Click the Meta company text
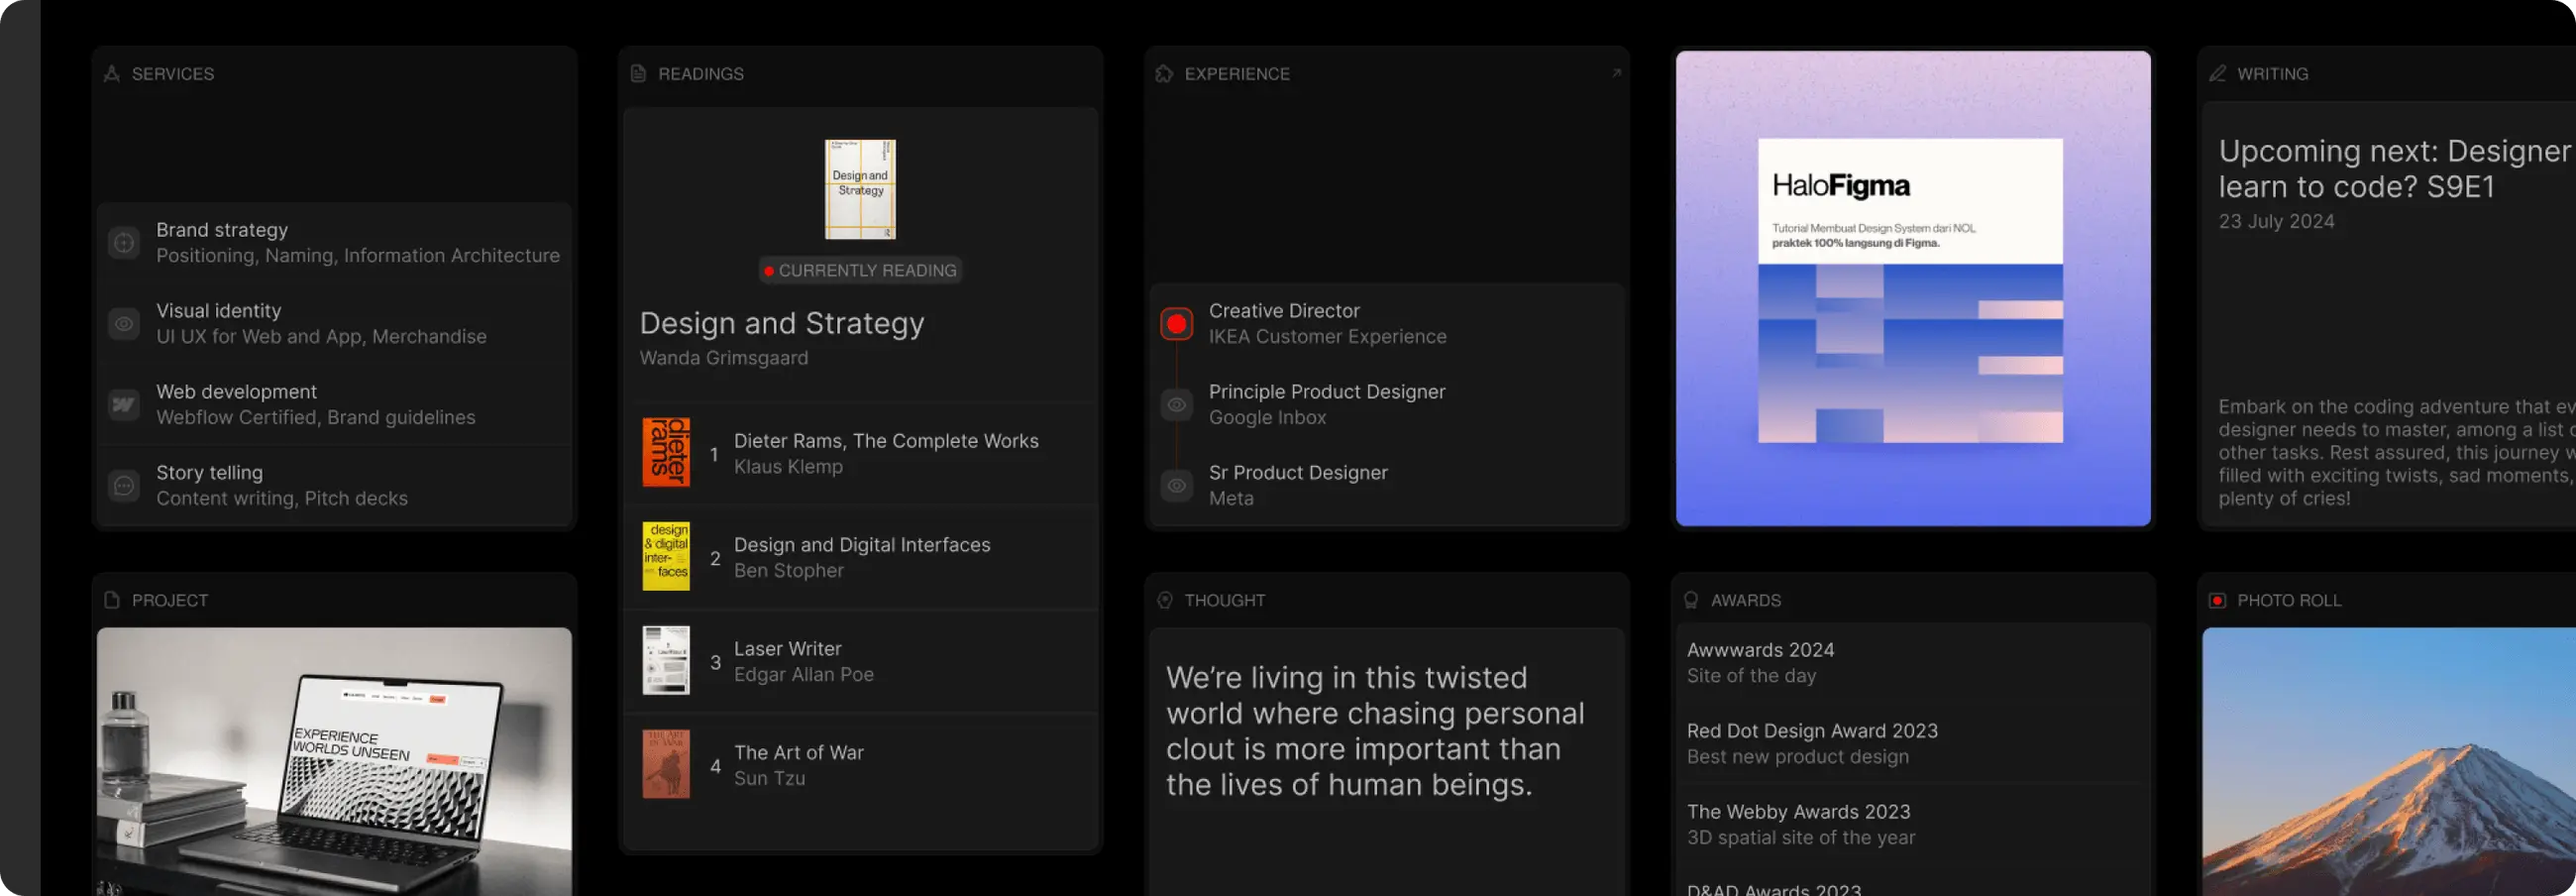2576x896 pixels. coord(1231,499)
